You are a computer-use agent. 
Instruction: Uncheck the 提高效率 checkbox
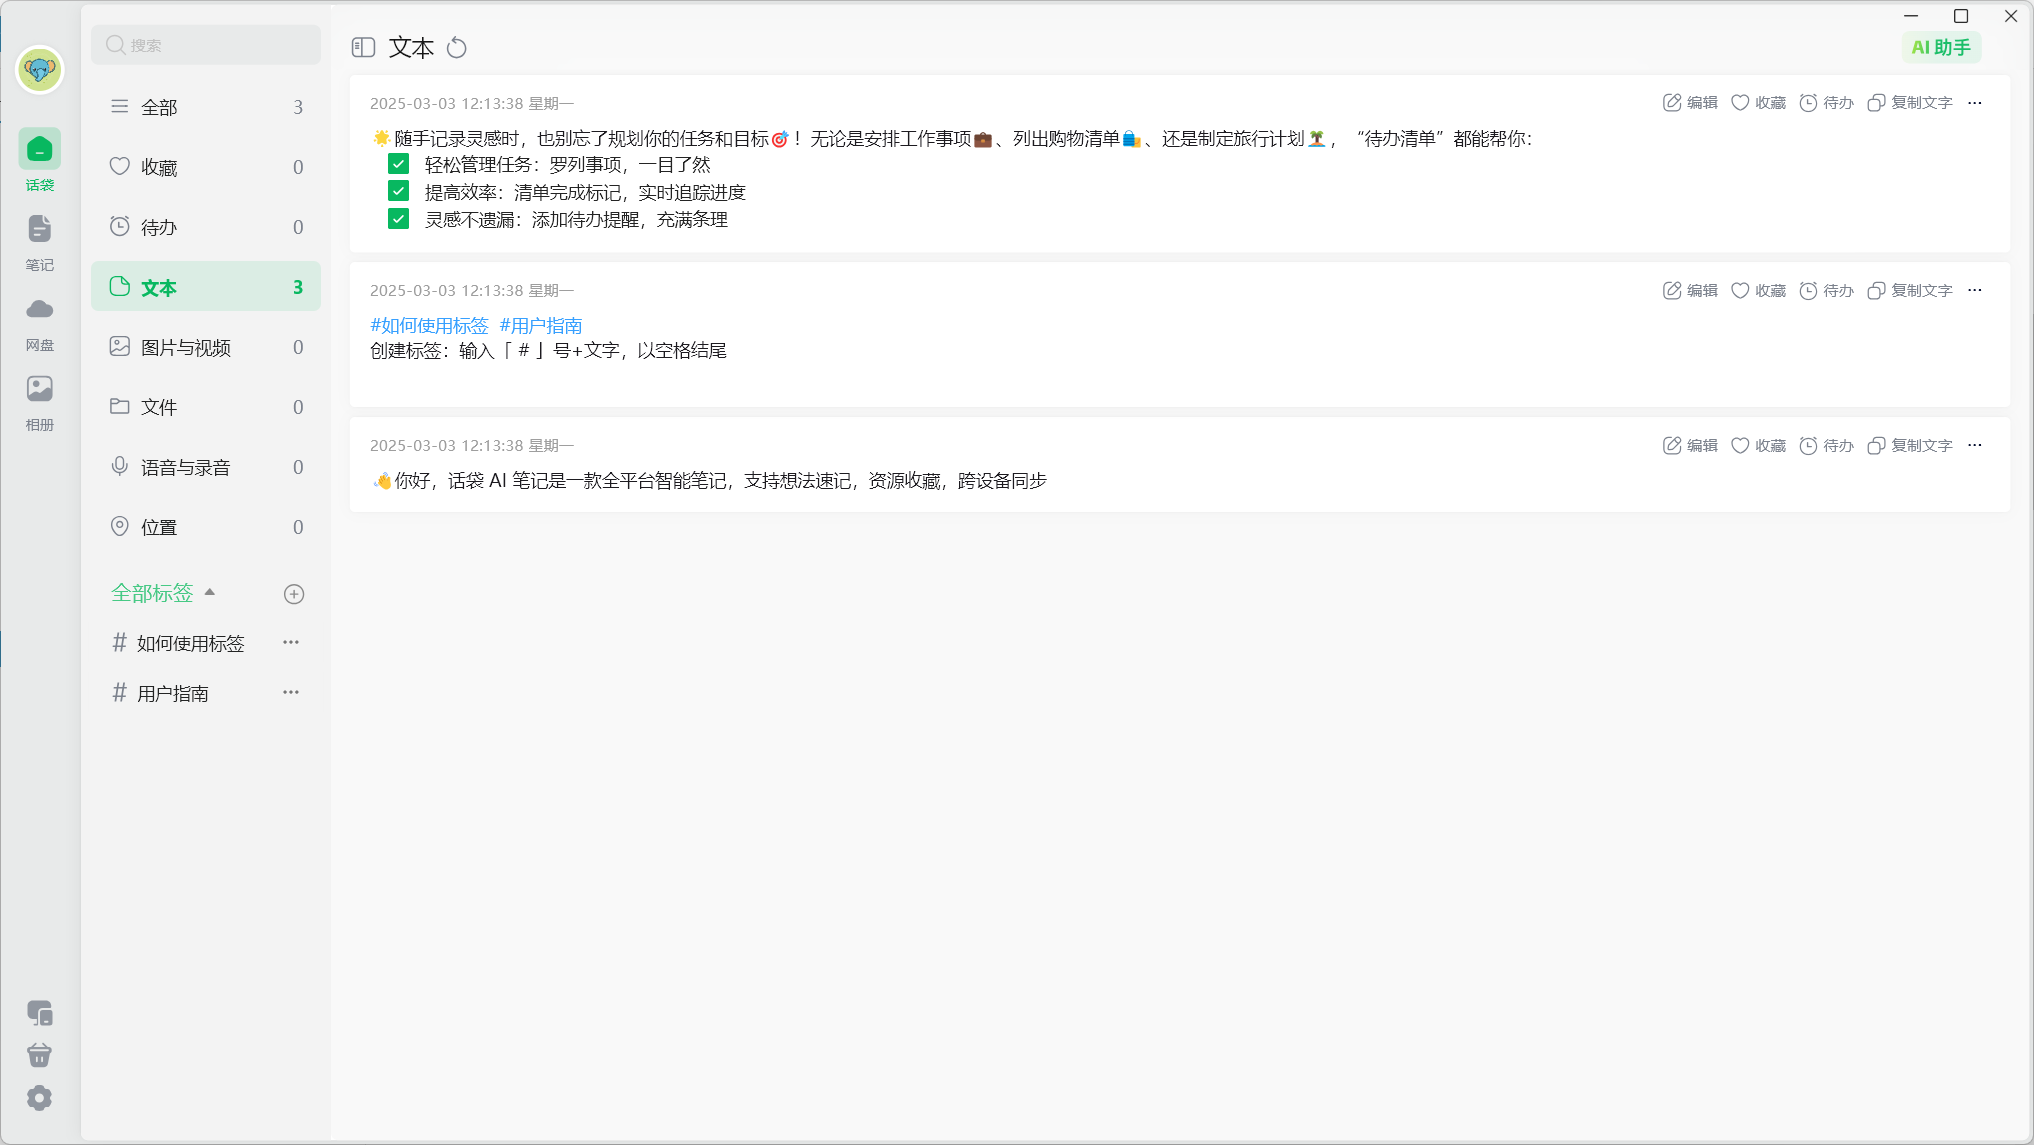[398, 191]
